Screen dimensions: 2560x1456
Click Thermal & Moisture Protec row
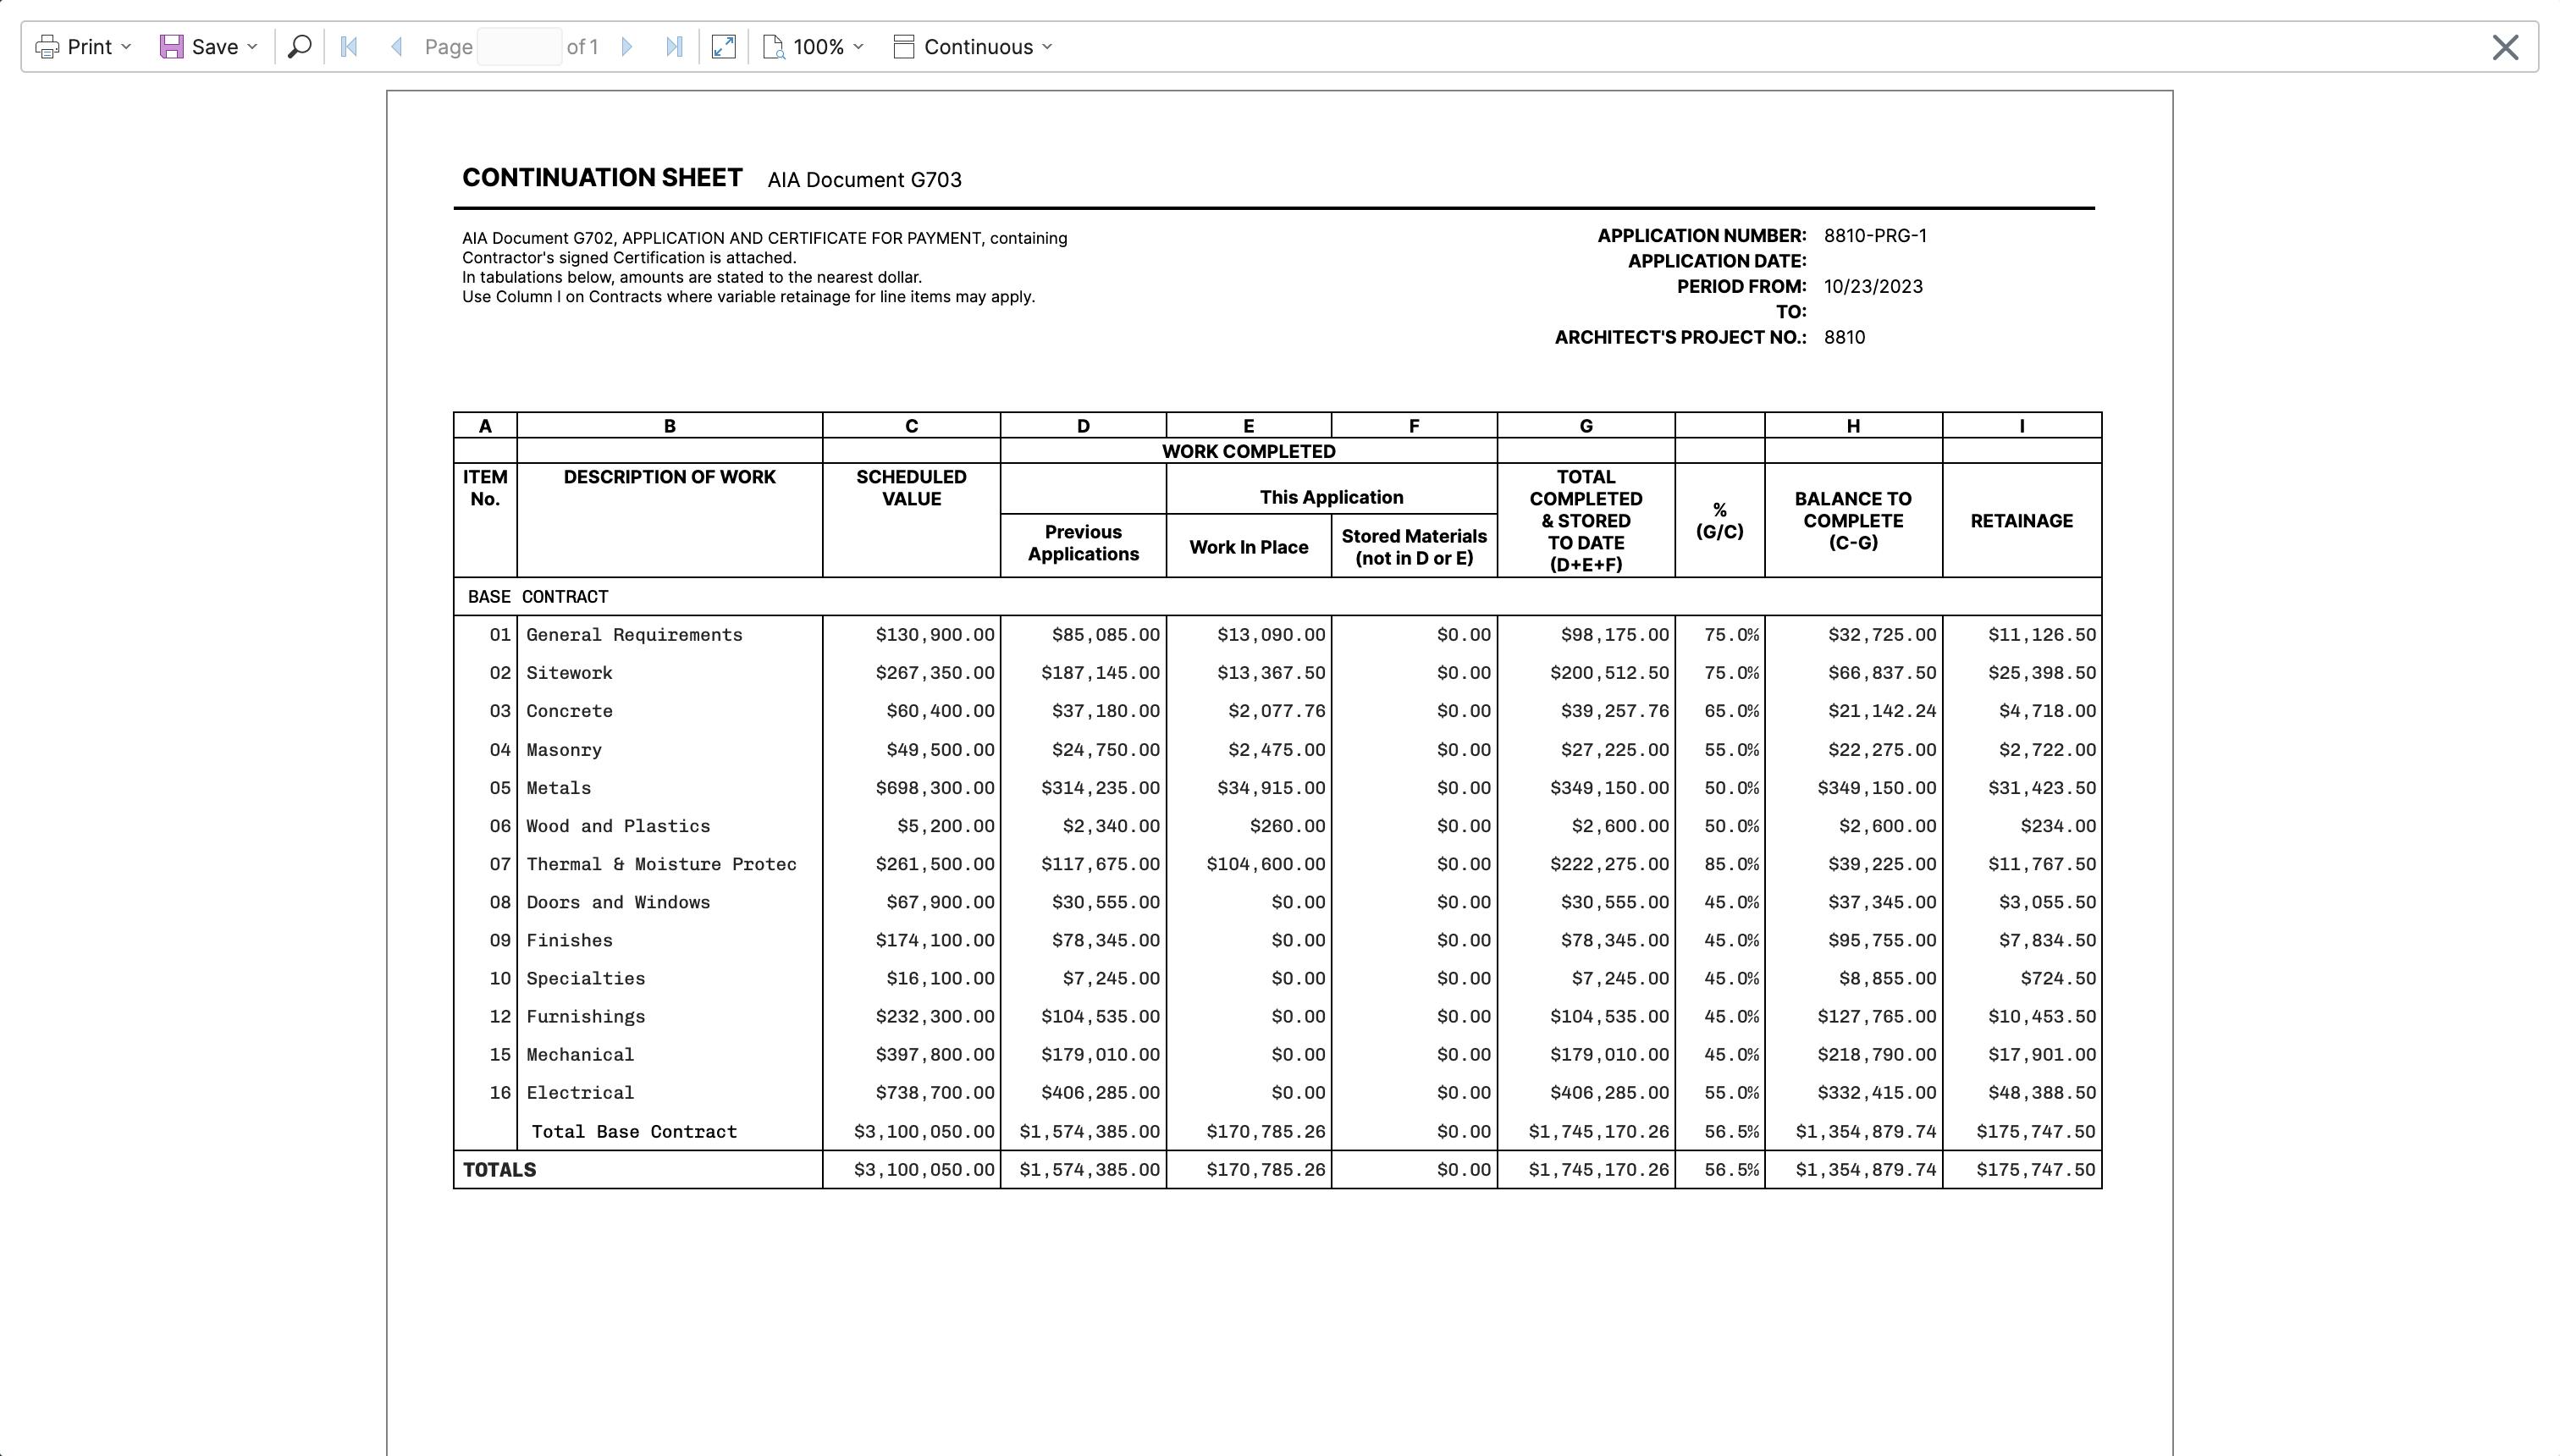tap(1277, 864)
